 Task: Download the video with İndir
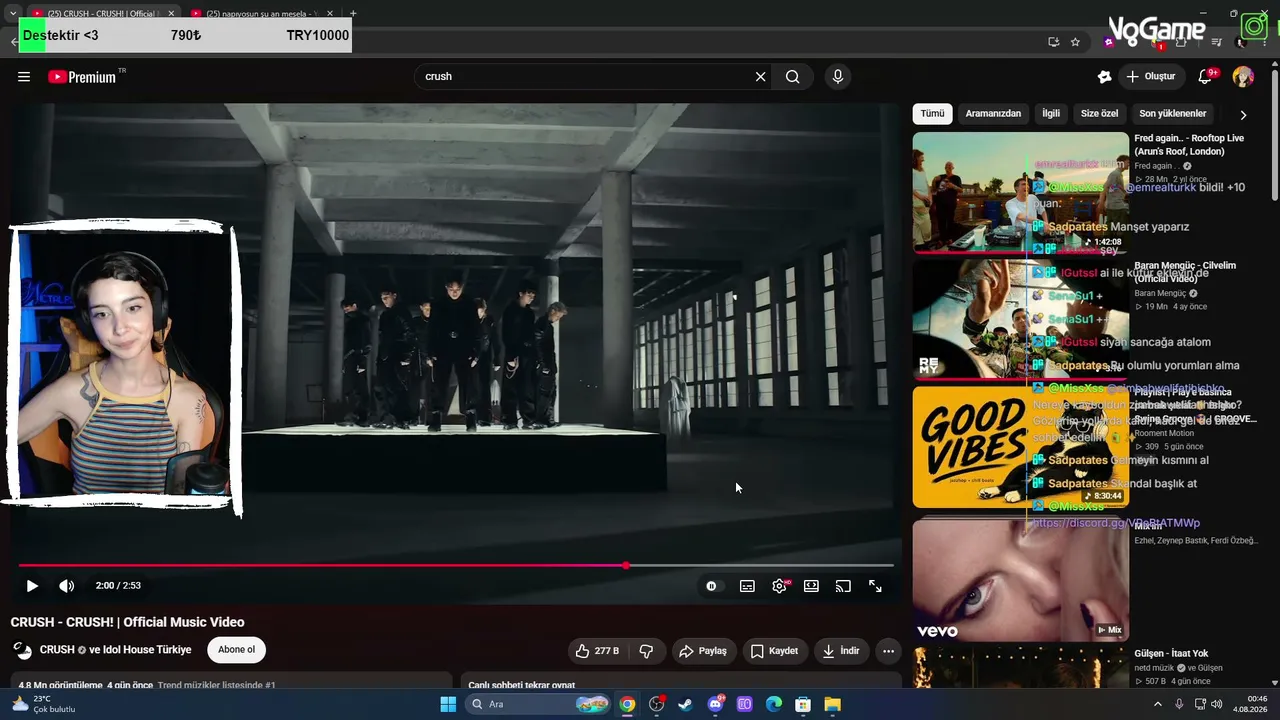tap(841, 651)
